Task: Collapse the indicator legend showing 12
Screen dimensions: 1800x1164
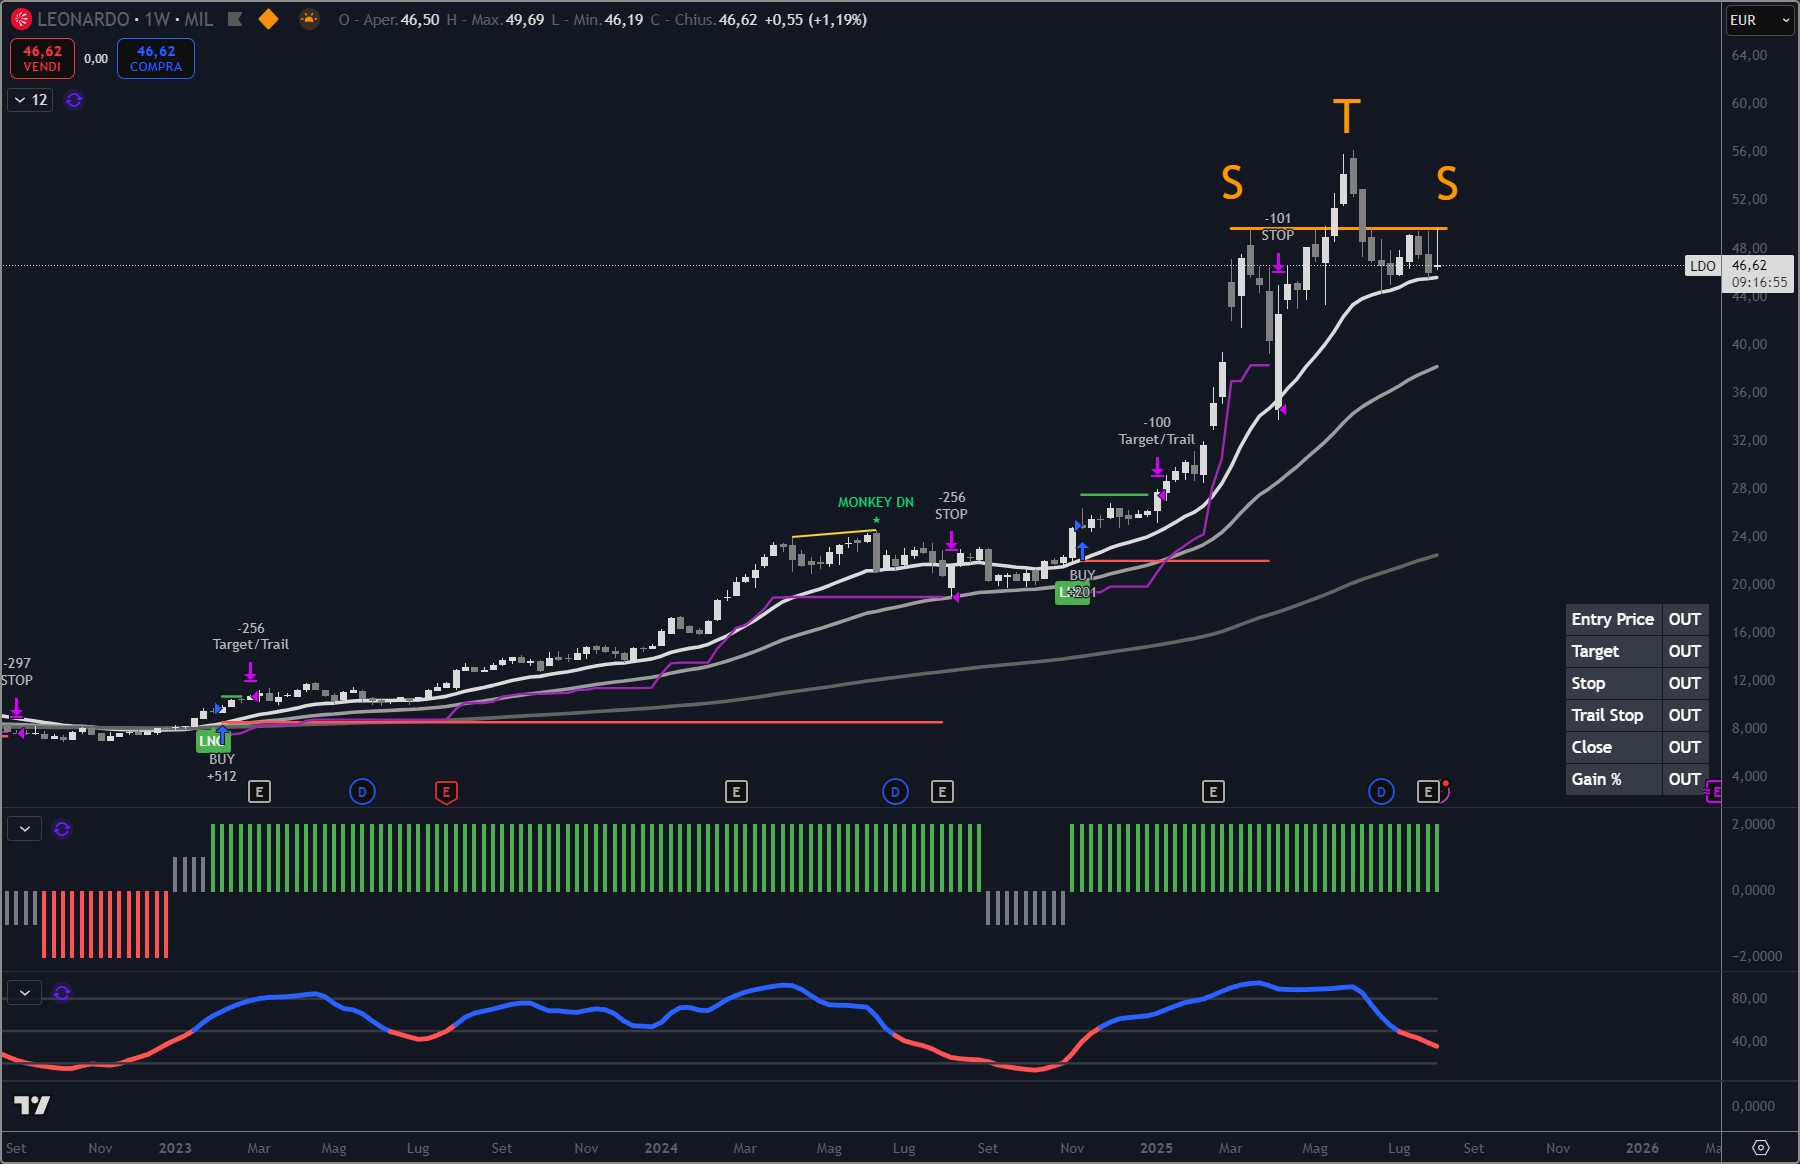Action: click(20, 100)
